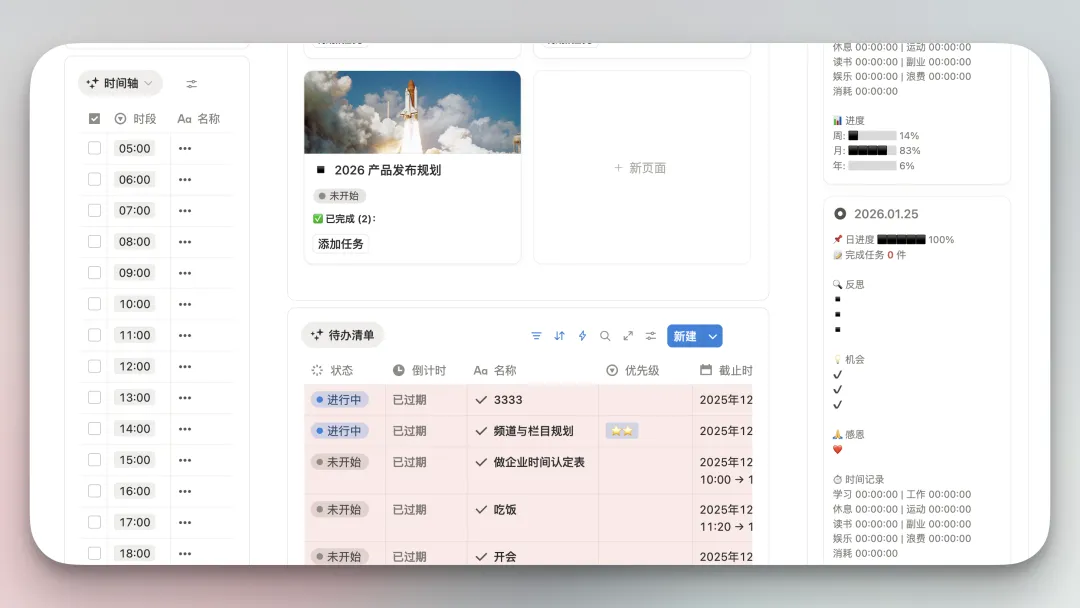The width and height of the screenshot is (1080, 608).
Task: Toggle the header select-all checkbox in 时间轴
Action: point(94,118)
